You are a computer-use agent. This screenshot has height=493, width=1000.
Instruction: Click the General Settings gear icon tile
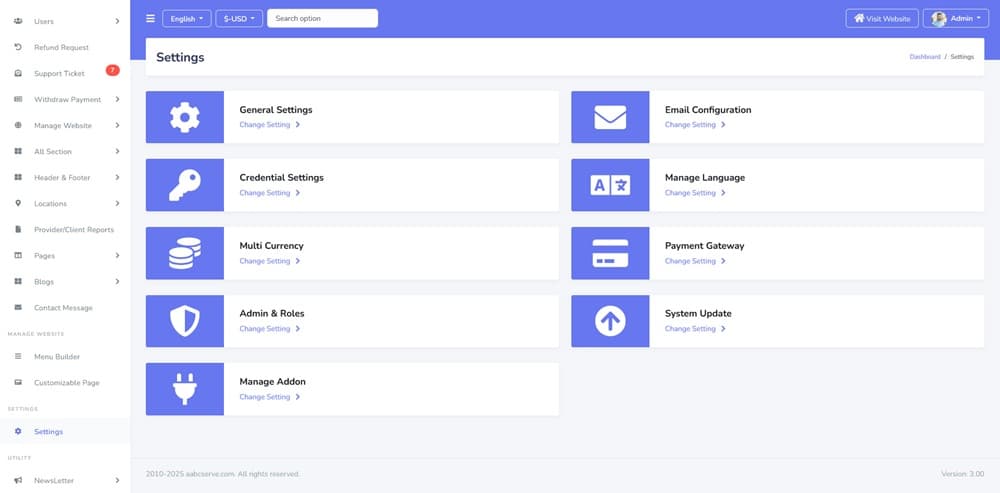click(x=185, y=117)
